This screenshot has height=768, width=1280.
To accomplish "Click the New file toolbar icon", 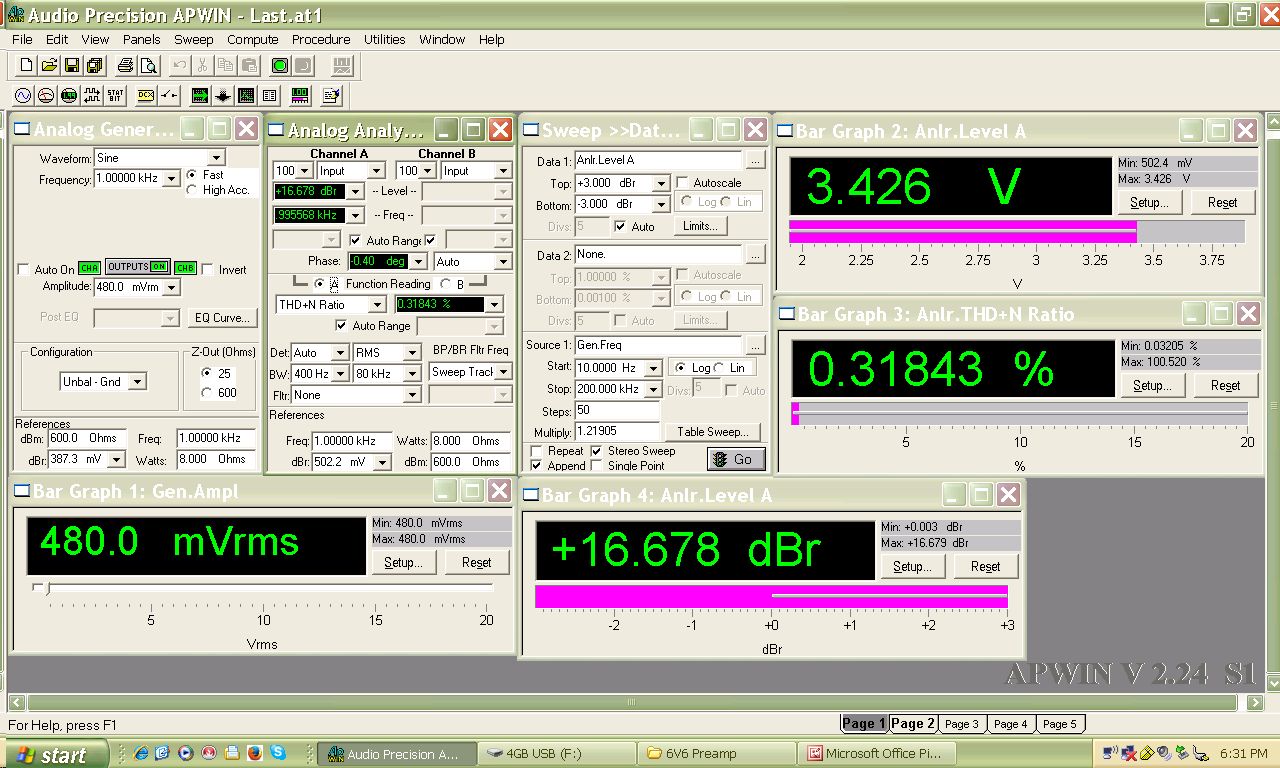I will (26, 66).
